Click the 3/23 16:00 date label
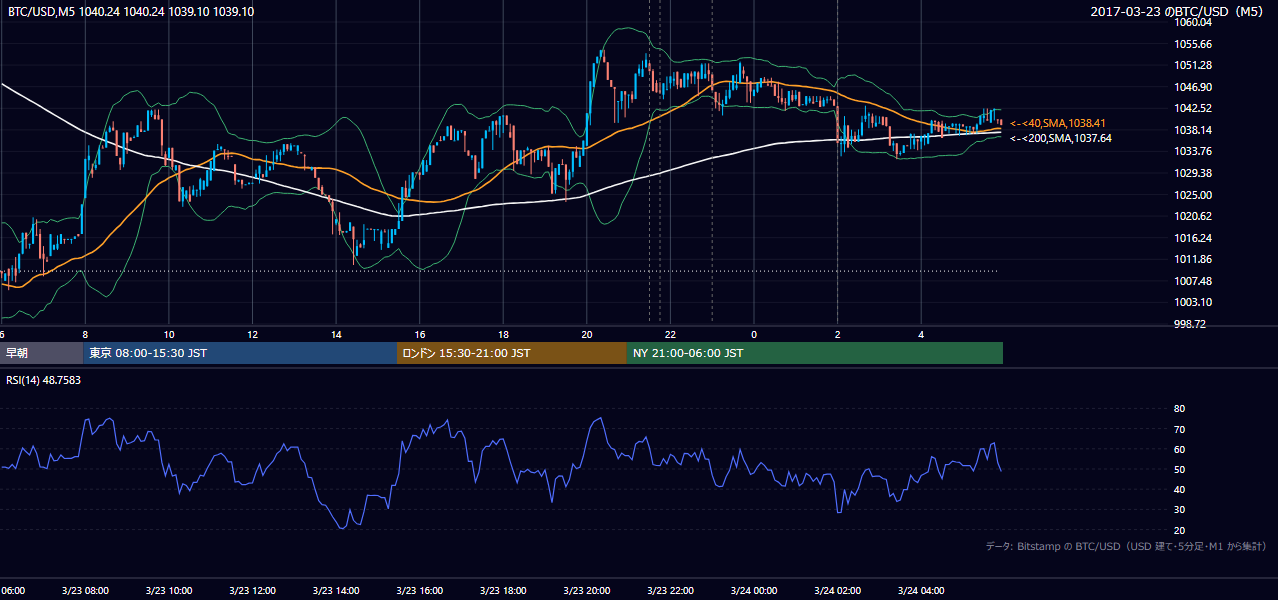Image resolution: width=1278 pixels, height=600 pixels. [x=419, y=591]
